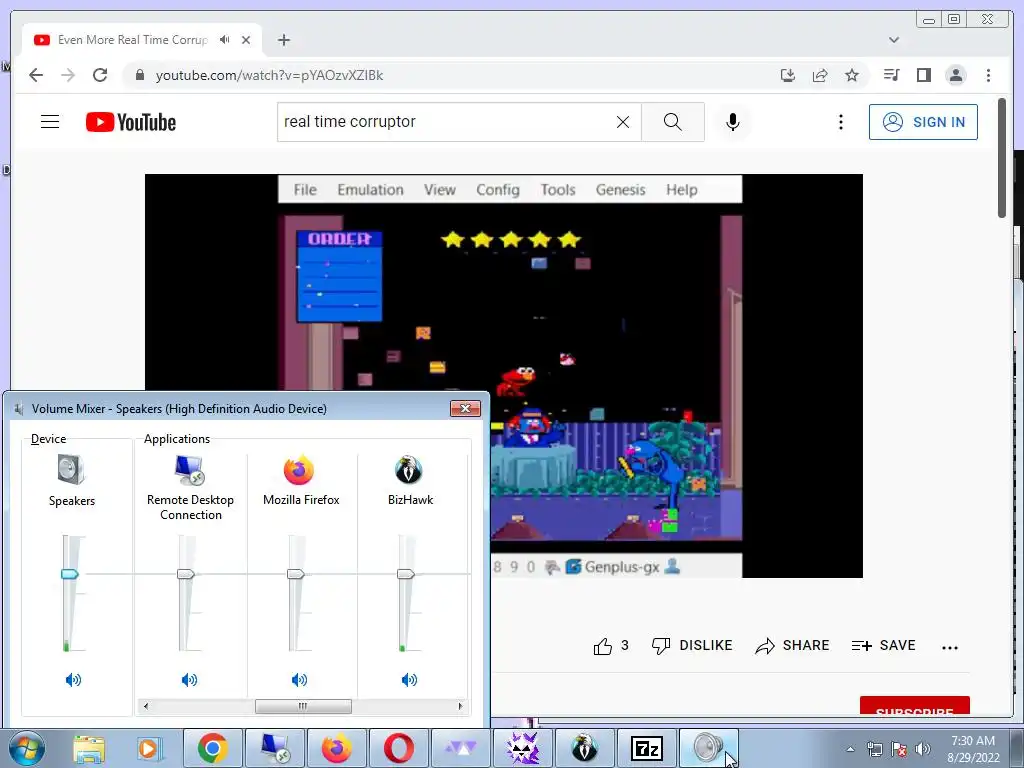Clear the search box with X
1024x768 pixels.
click(623, 122)
